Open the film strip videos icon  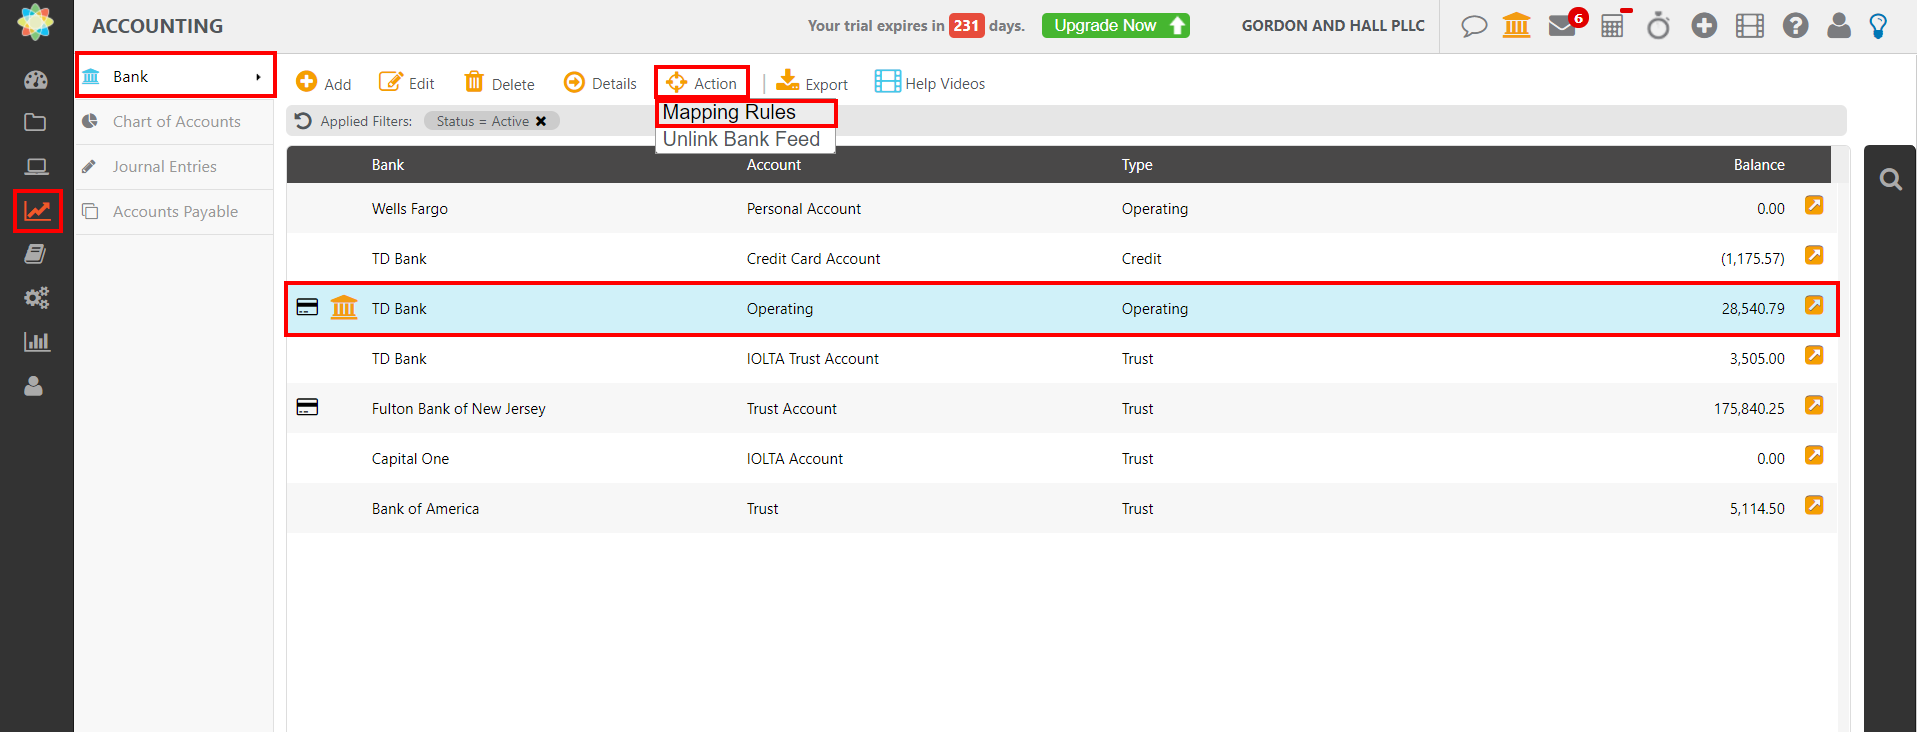click(x=1750, y=25)
